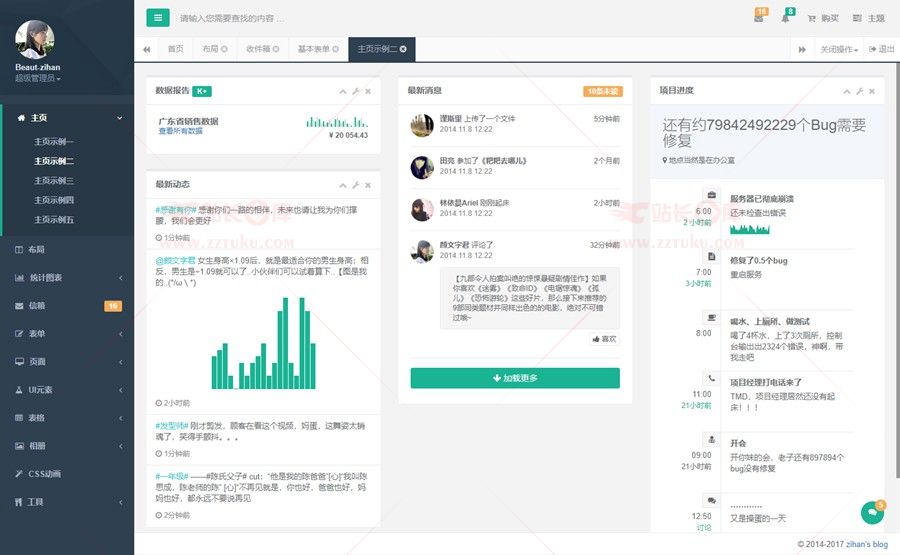The width and height of the screenshot is (900, 555).
Task: Open the 主题 theme settings
Action: (868, 18)
